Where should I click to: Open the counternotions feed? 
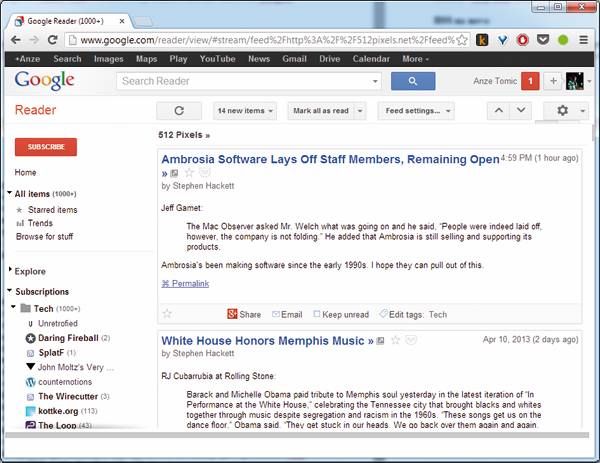(x=59, y=382)
